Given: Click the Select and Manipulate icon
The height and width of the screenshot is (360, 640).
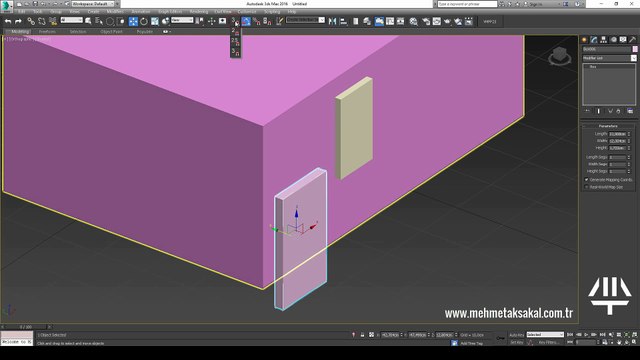Looking at the screenshot, I should pyautogui.click(x=211, y=21).
